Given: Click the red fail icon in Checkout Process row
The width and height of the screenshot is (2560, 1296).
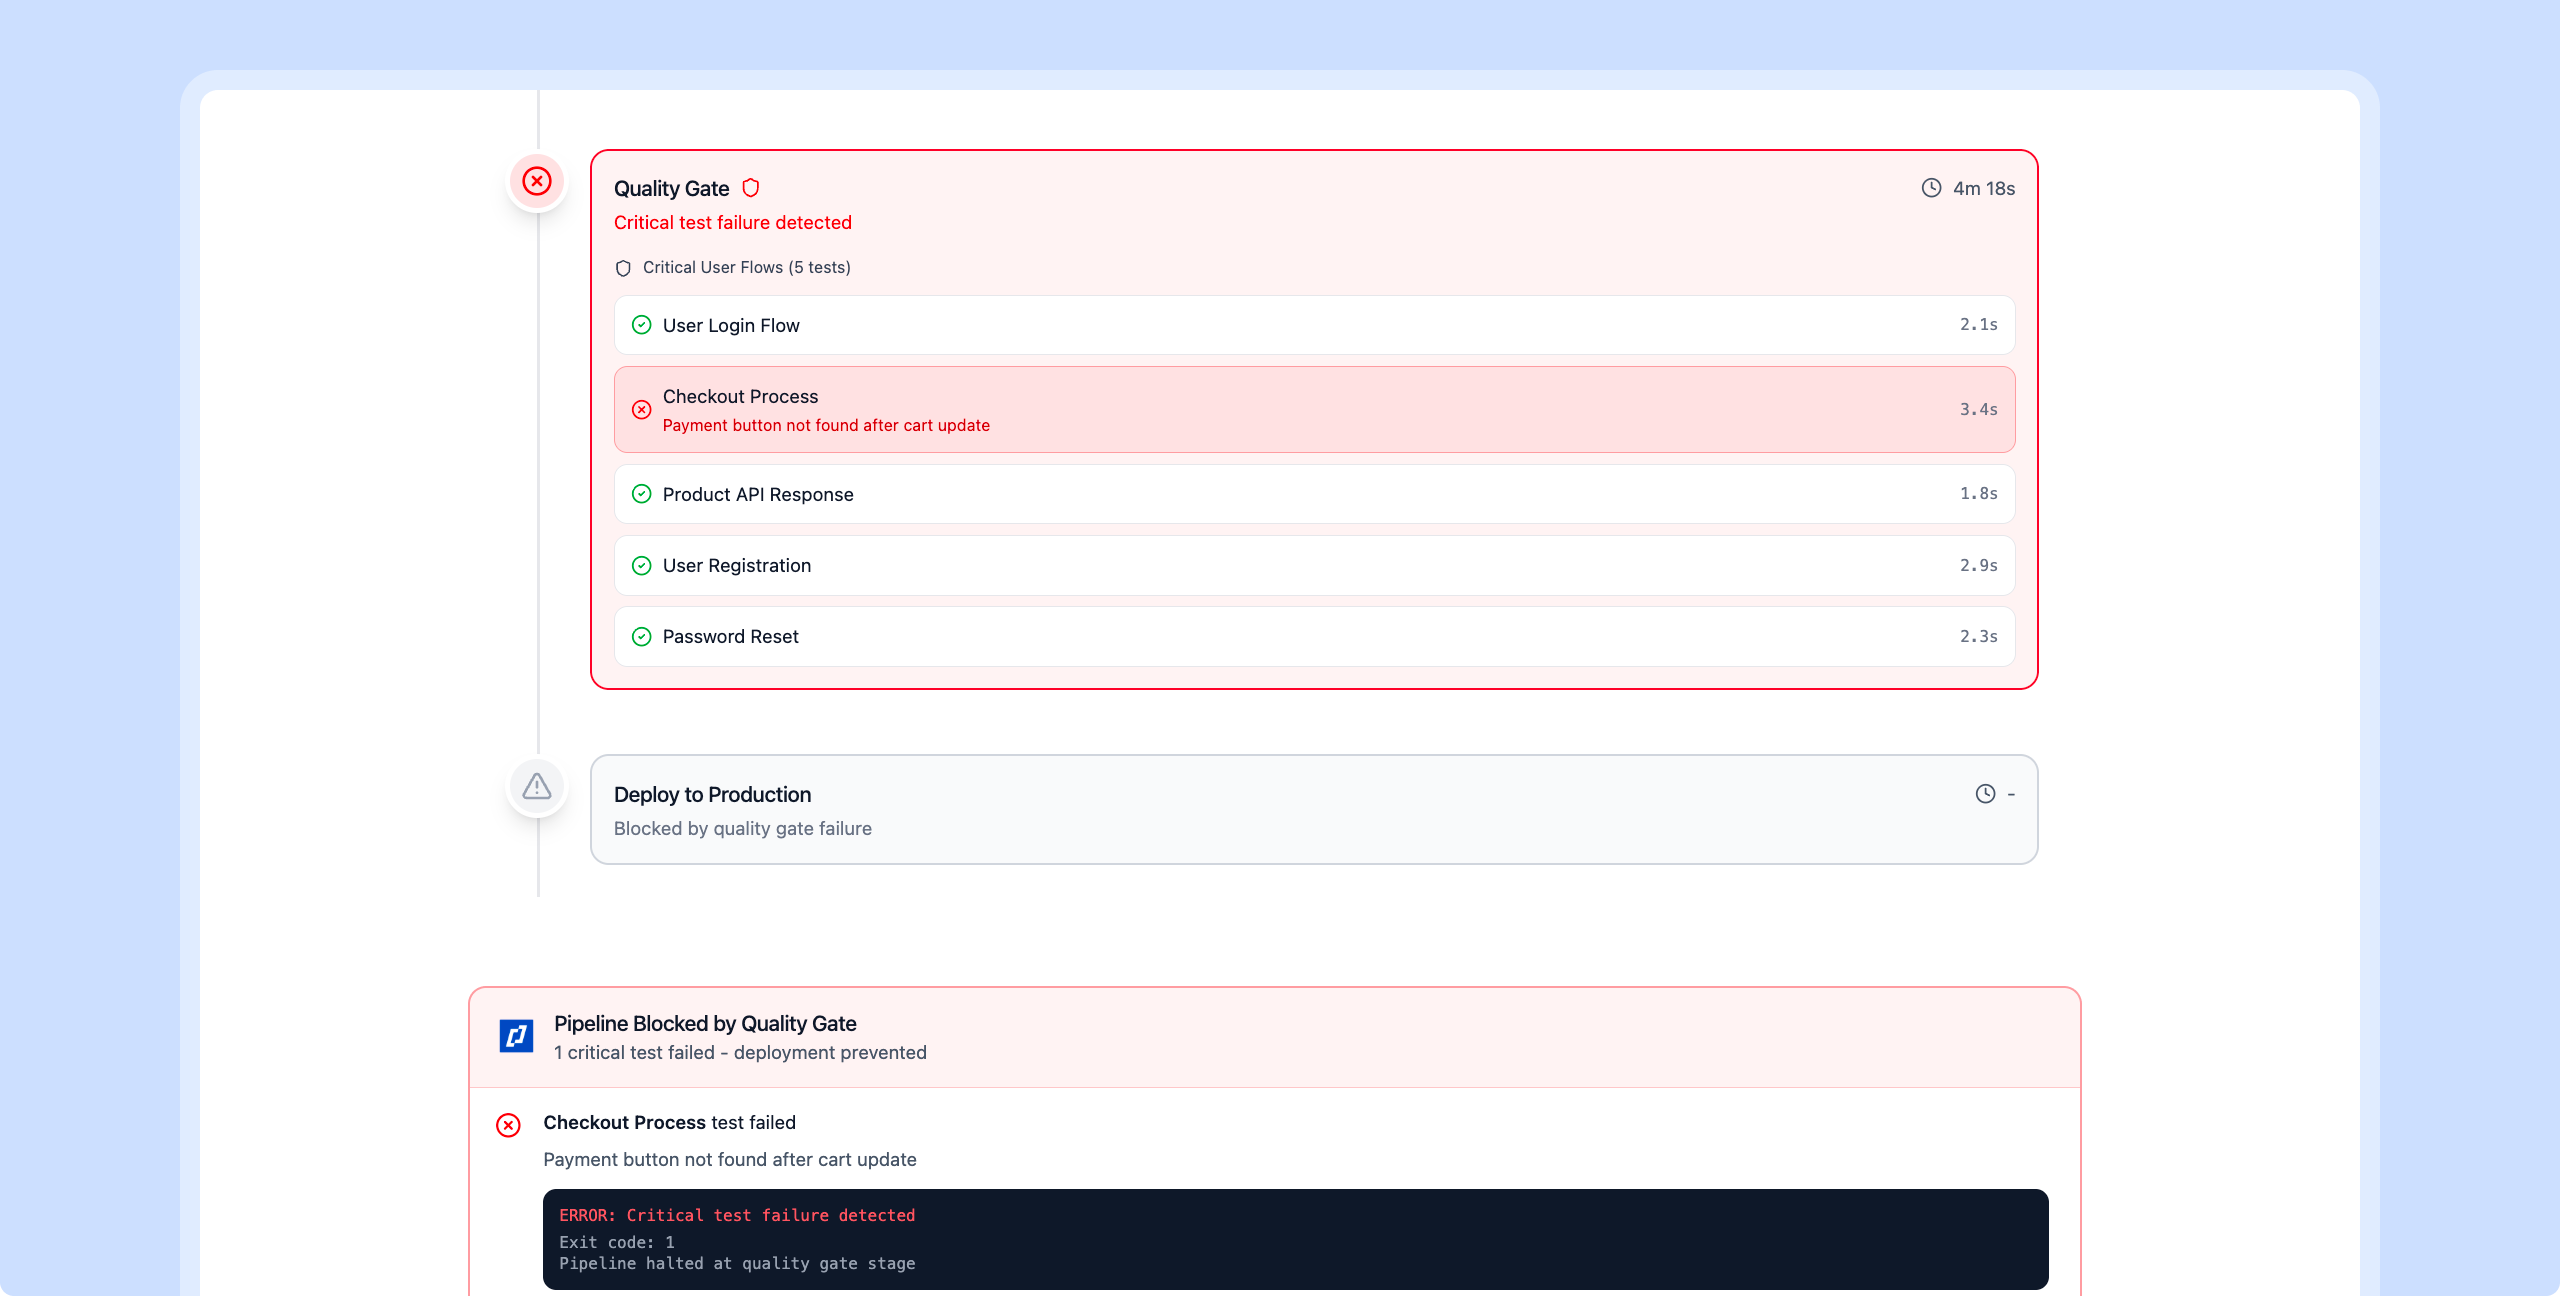Looking at the screenshot, I should click(x=642, y=410).
